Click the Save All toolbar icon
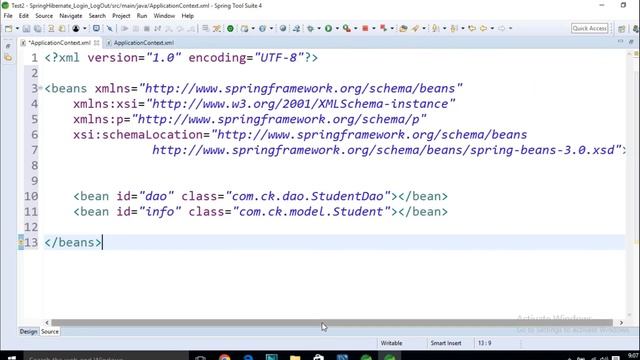 (38, 28)
